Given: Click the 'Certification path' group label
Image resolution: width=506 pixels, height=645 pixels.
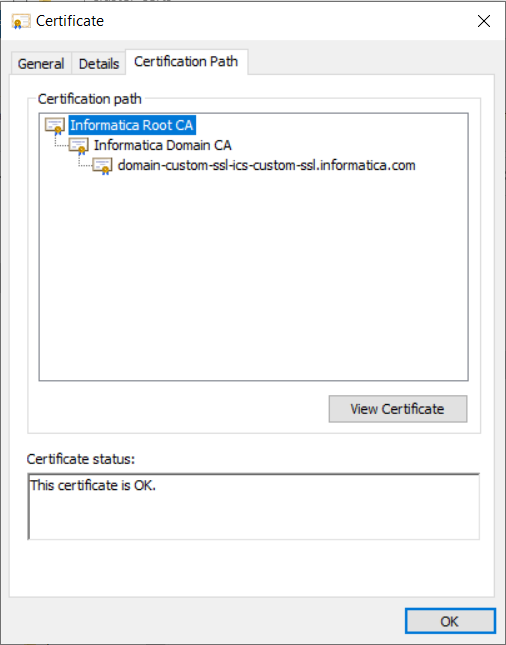Looking at the screenshot, I should coord(90,99).
